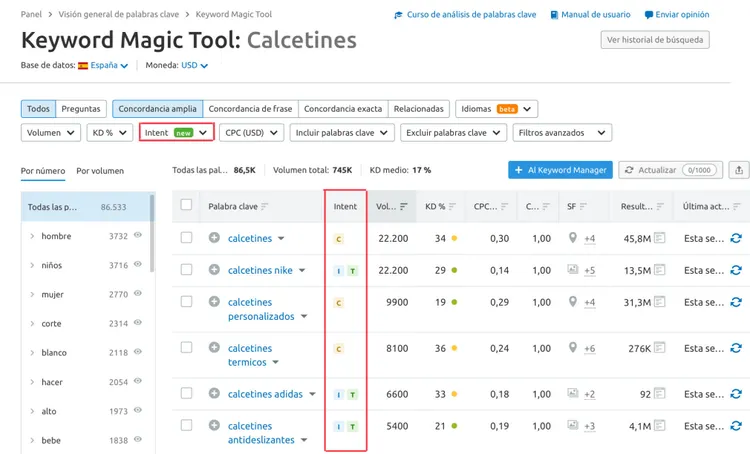Open 'calcetines termicos' keyword link

(x=250, y=355)
